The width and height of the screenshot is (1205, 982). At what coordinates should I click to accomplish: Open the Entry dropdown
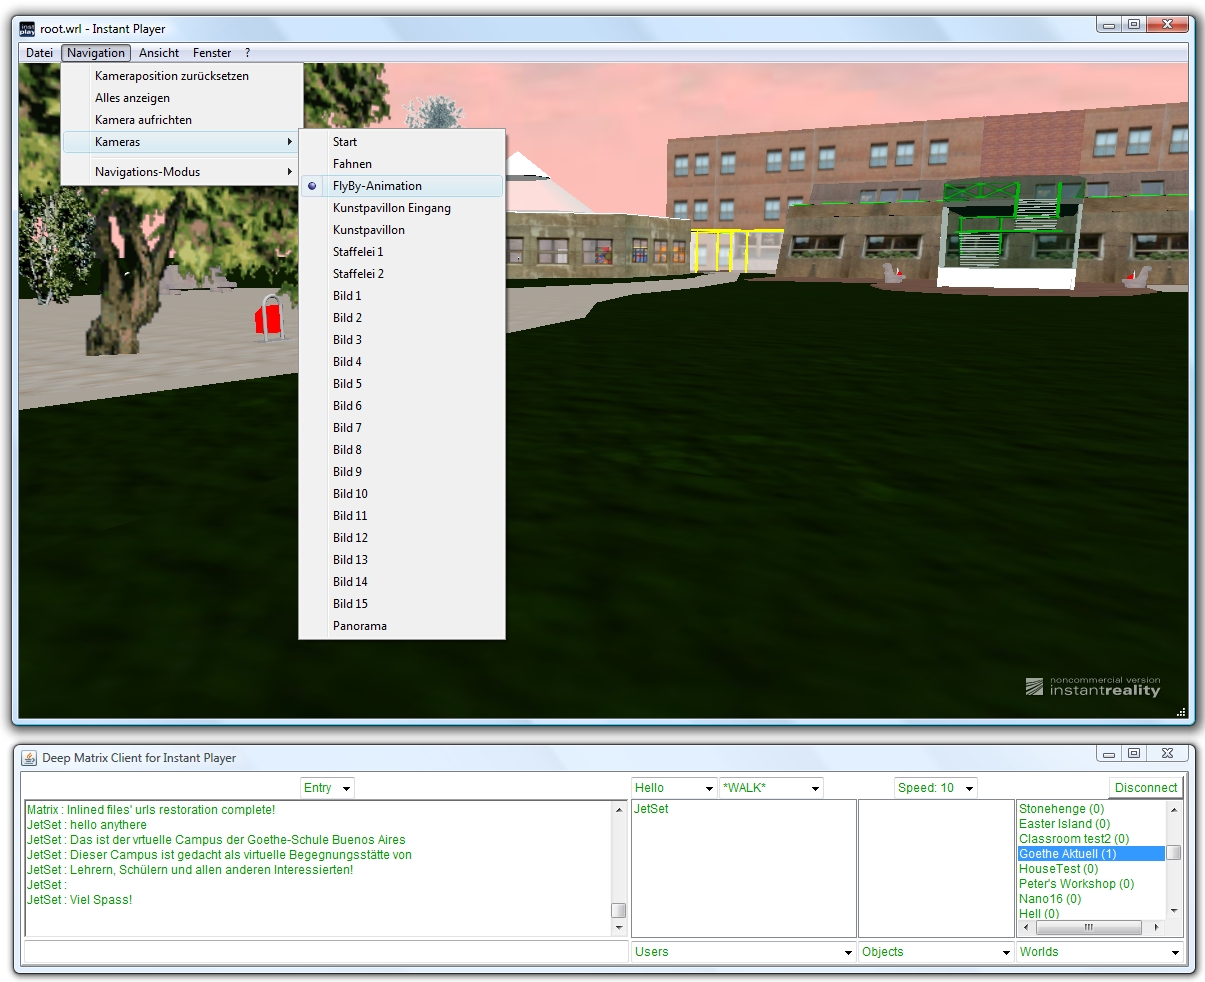pyautogui.click(x=327, y=788)
